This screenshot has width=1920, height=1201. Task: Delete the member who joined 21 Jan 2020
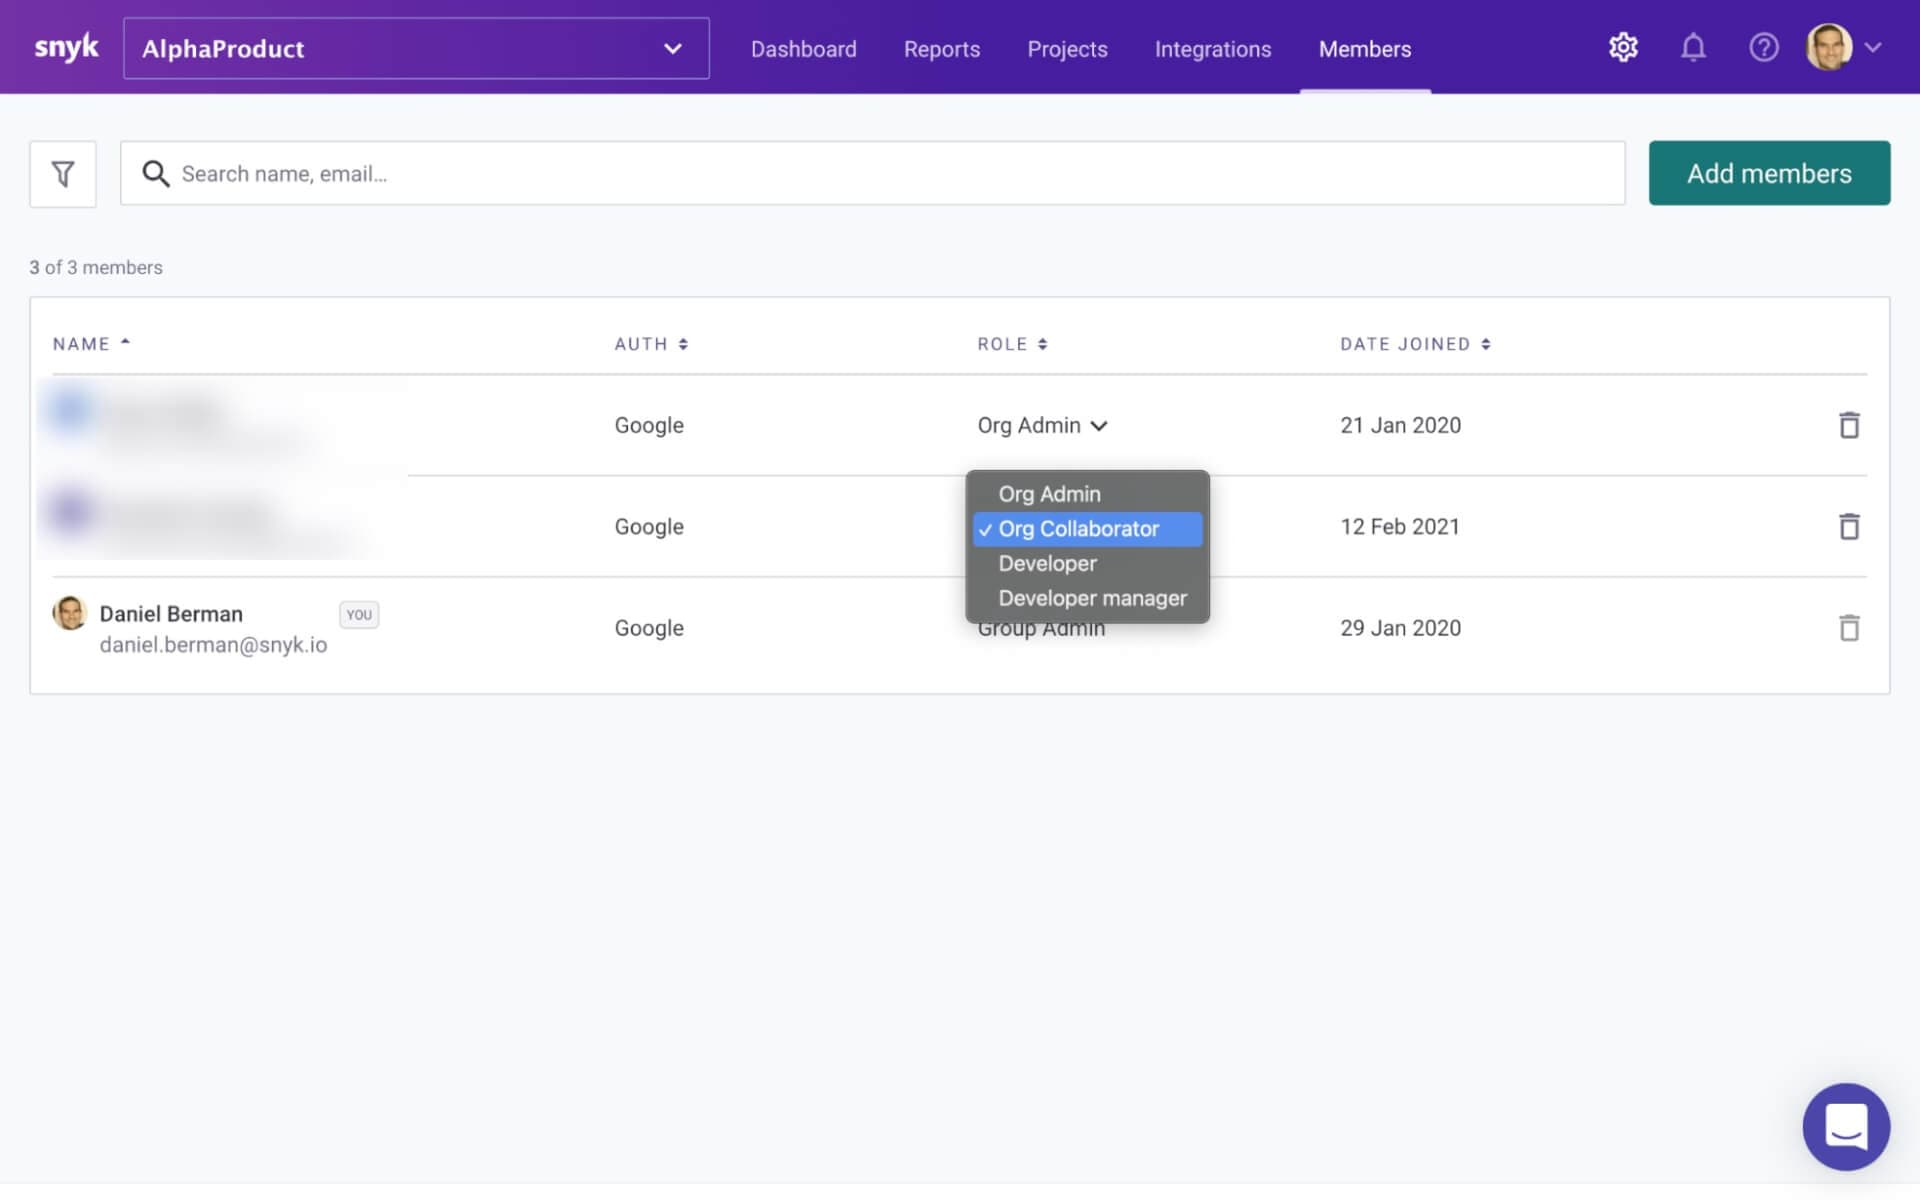1849,425
